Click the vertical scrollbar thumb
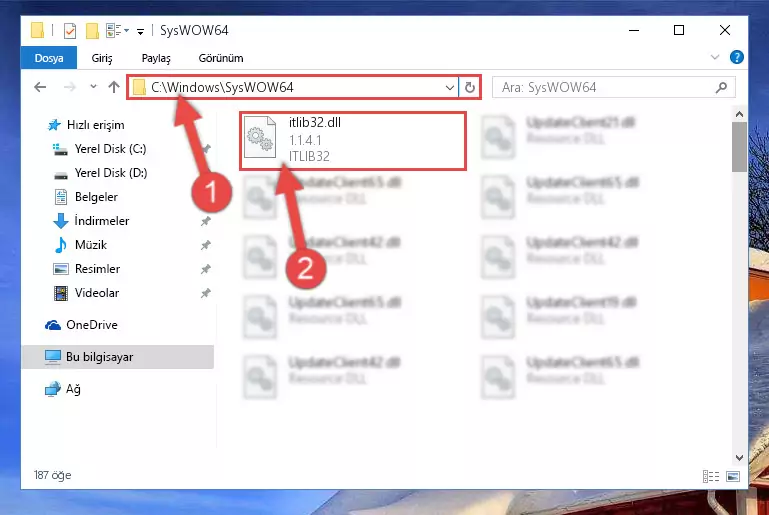Viewport: 769px width, 515px height. point(739,147)
